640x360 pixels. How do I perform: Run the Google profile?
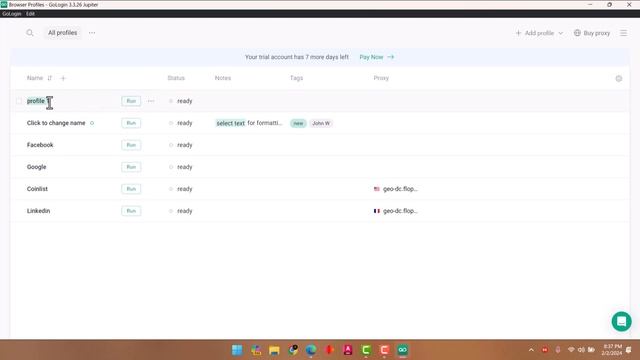coord(131,167)
